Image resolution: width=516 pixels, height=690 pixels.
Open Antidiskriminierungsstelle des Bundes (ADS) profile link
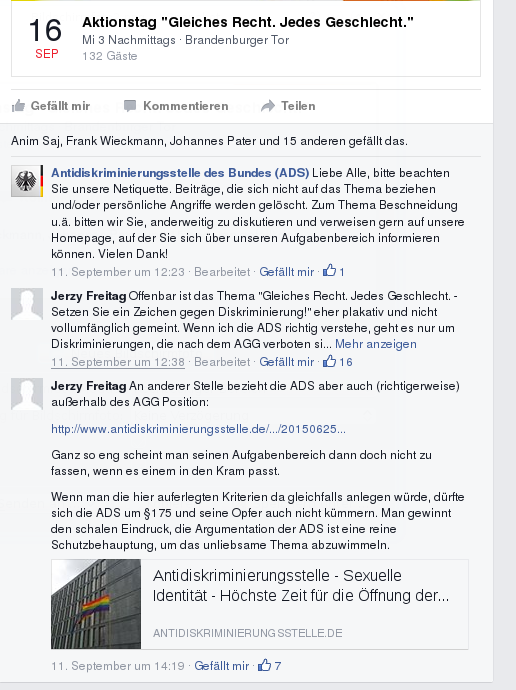coord(180,172)
